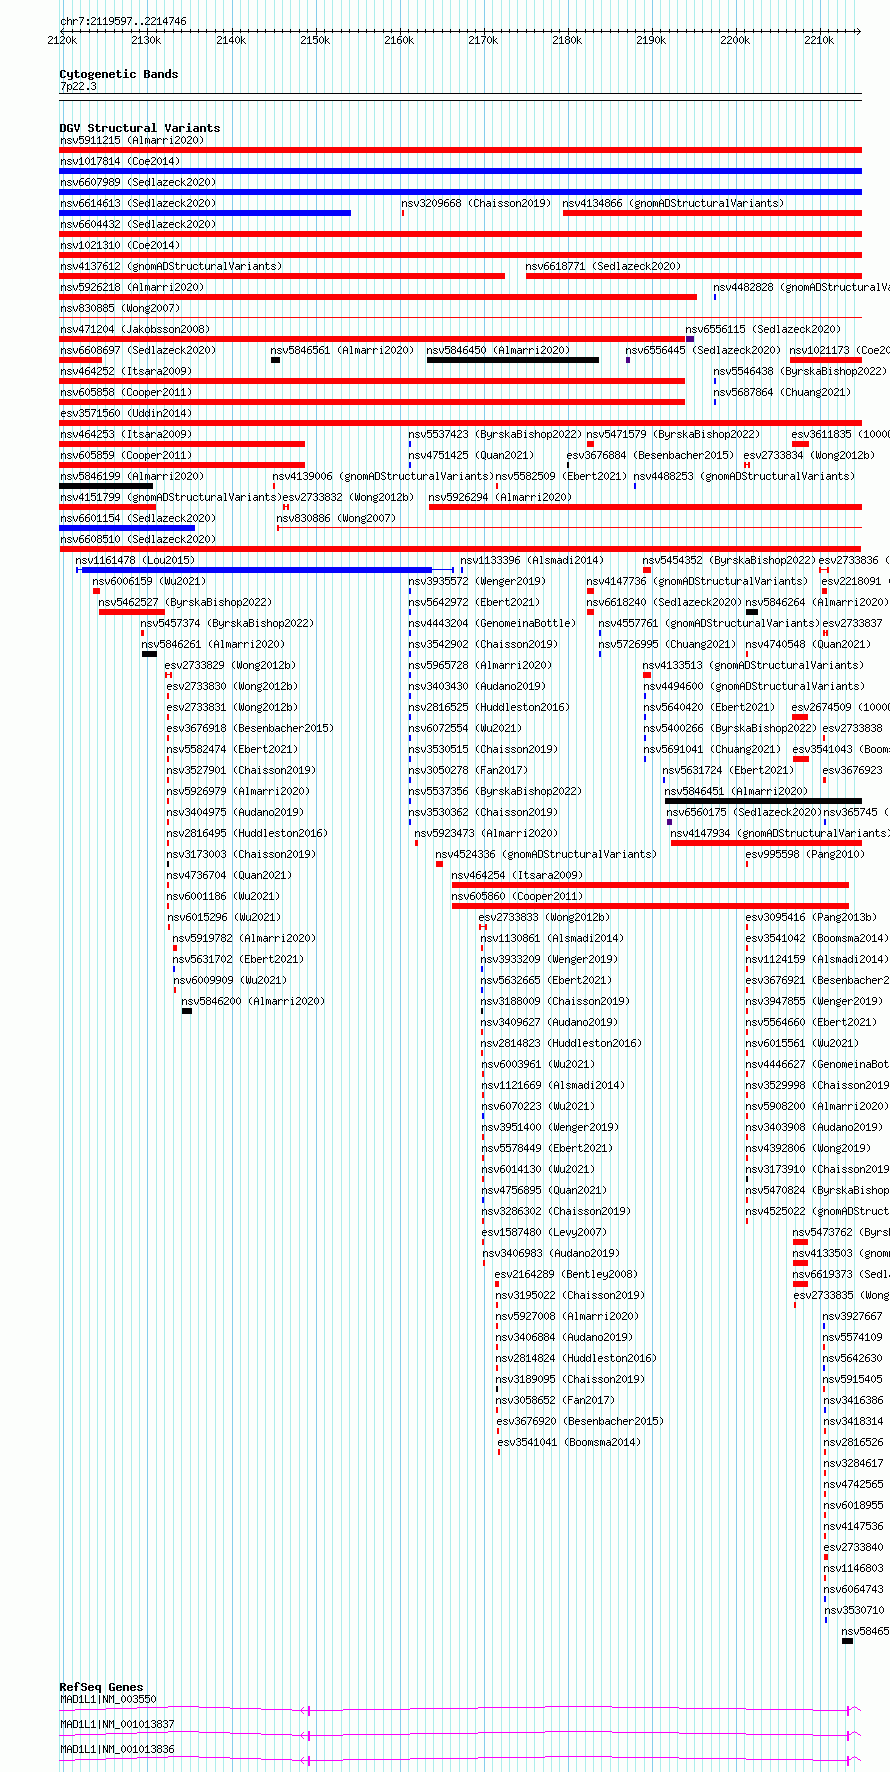This screenshot has width=890, height=1772.
Task: Click the black bar under nsv5846451 (Almarri2020)
Action: click(763, 801)
